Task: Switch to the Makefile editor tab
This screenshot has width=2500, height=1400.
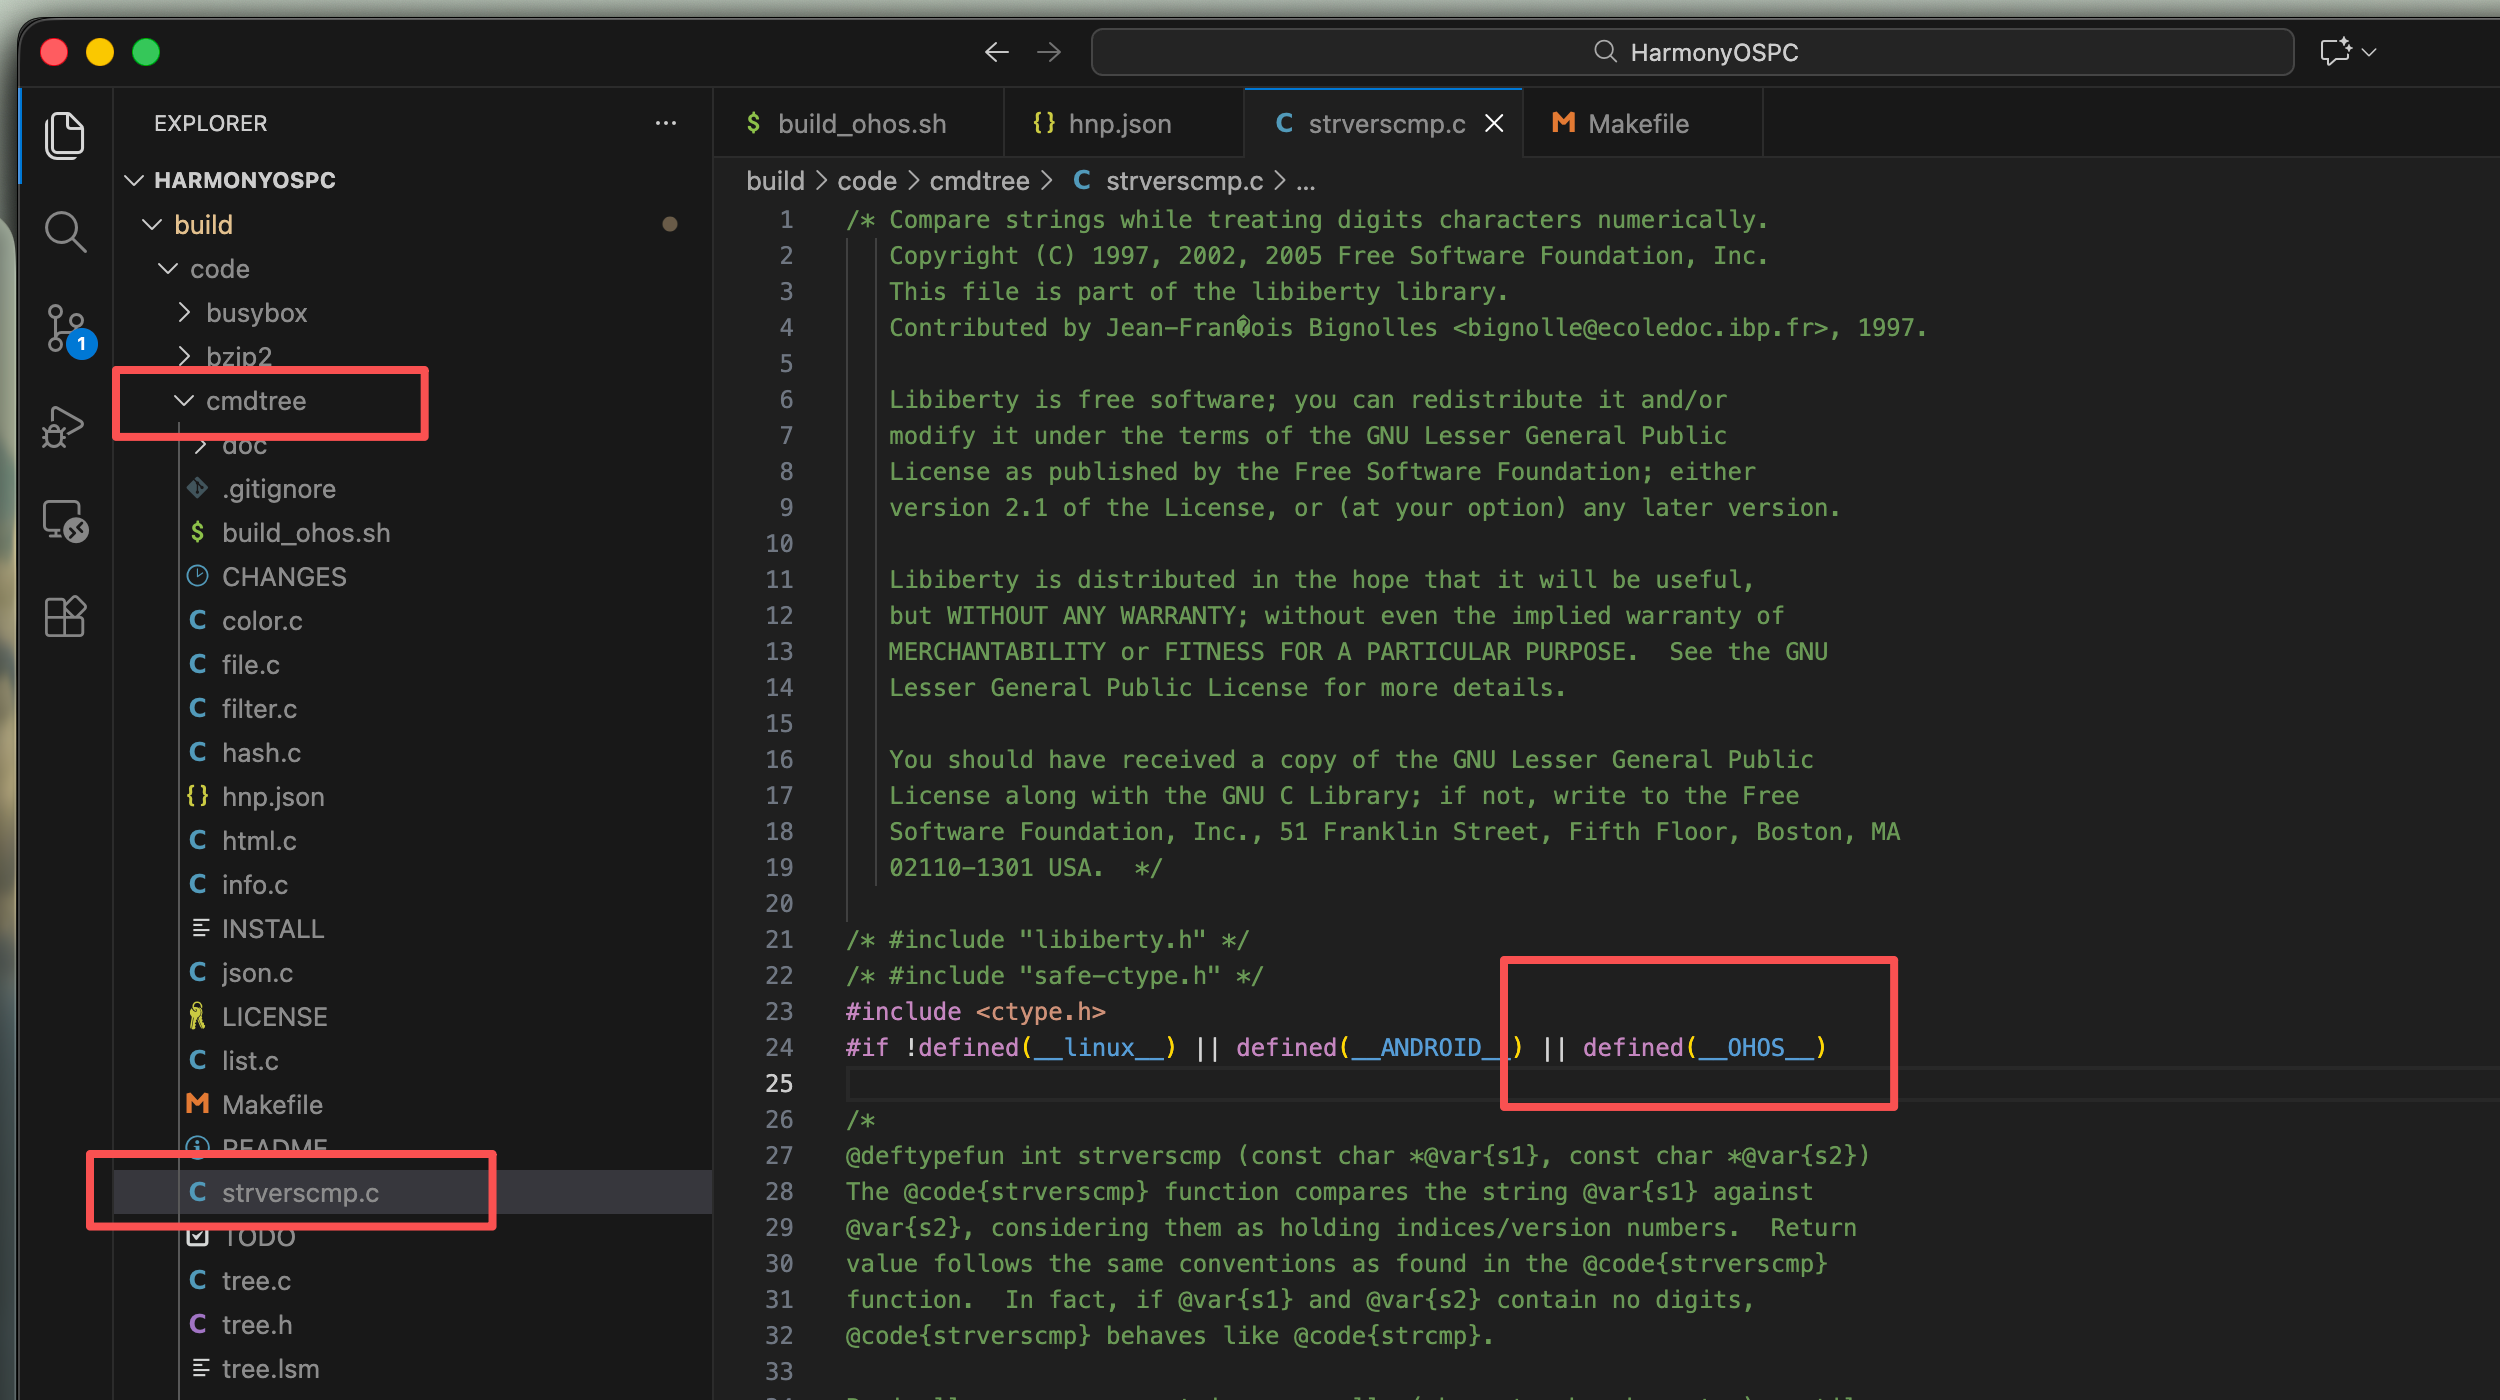Action: click(x=1637, y=124)
